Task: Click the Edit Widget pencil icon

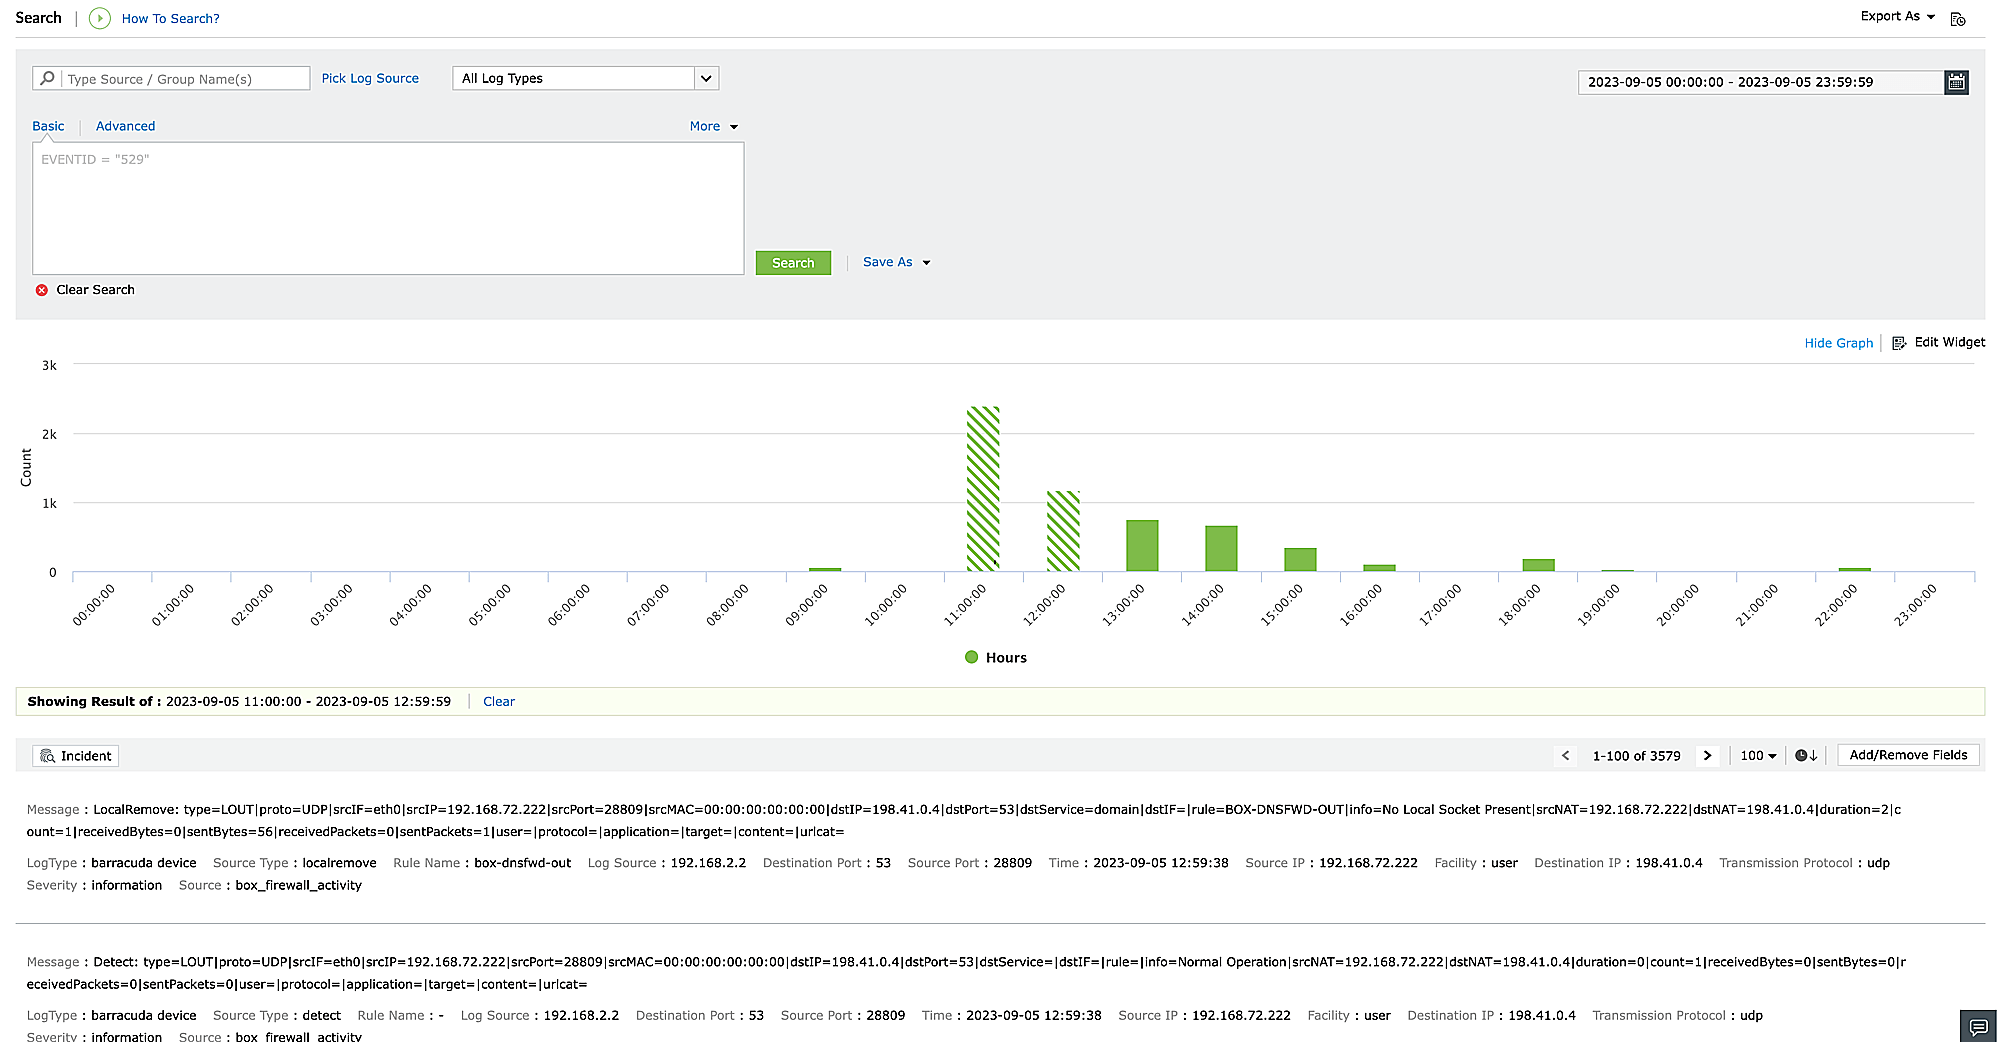Action: [x=1899, y=343]
